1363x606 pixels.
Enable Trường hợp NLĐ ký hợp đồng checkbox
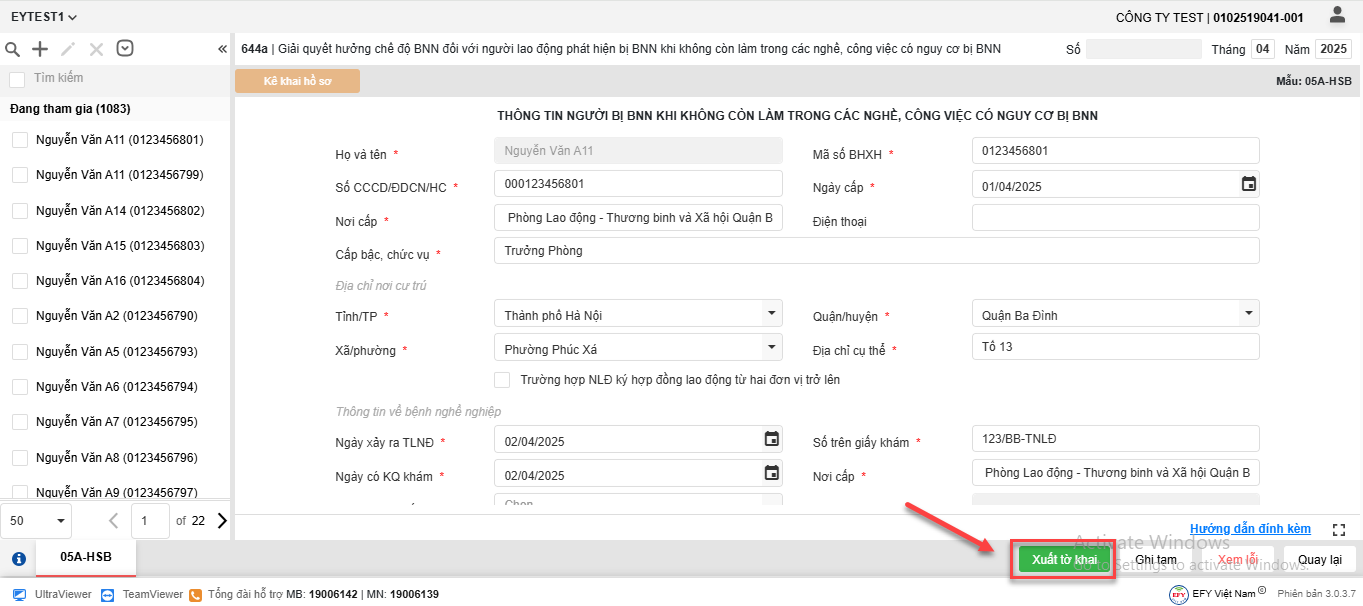[503, 380]
